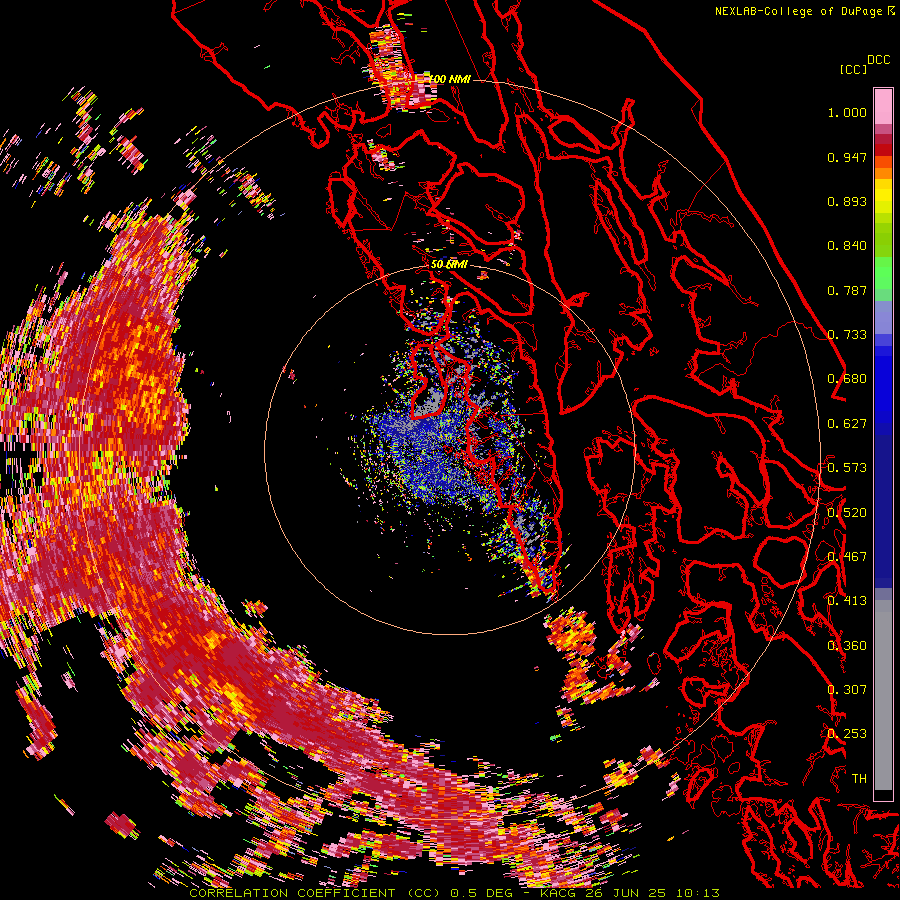Click the 0.520 scale value
Image resolution: width=900 pixels, height=900 pixels.
(x=847, y=513)
